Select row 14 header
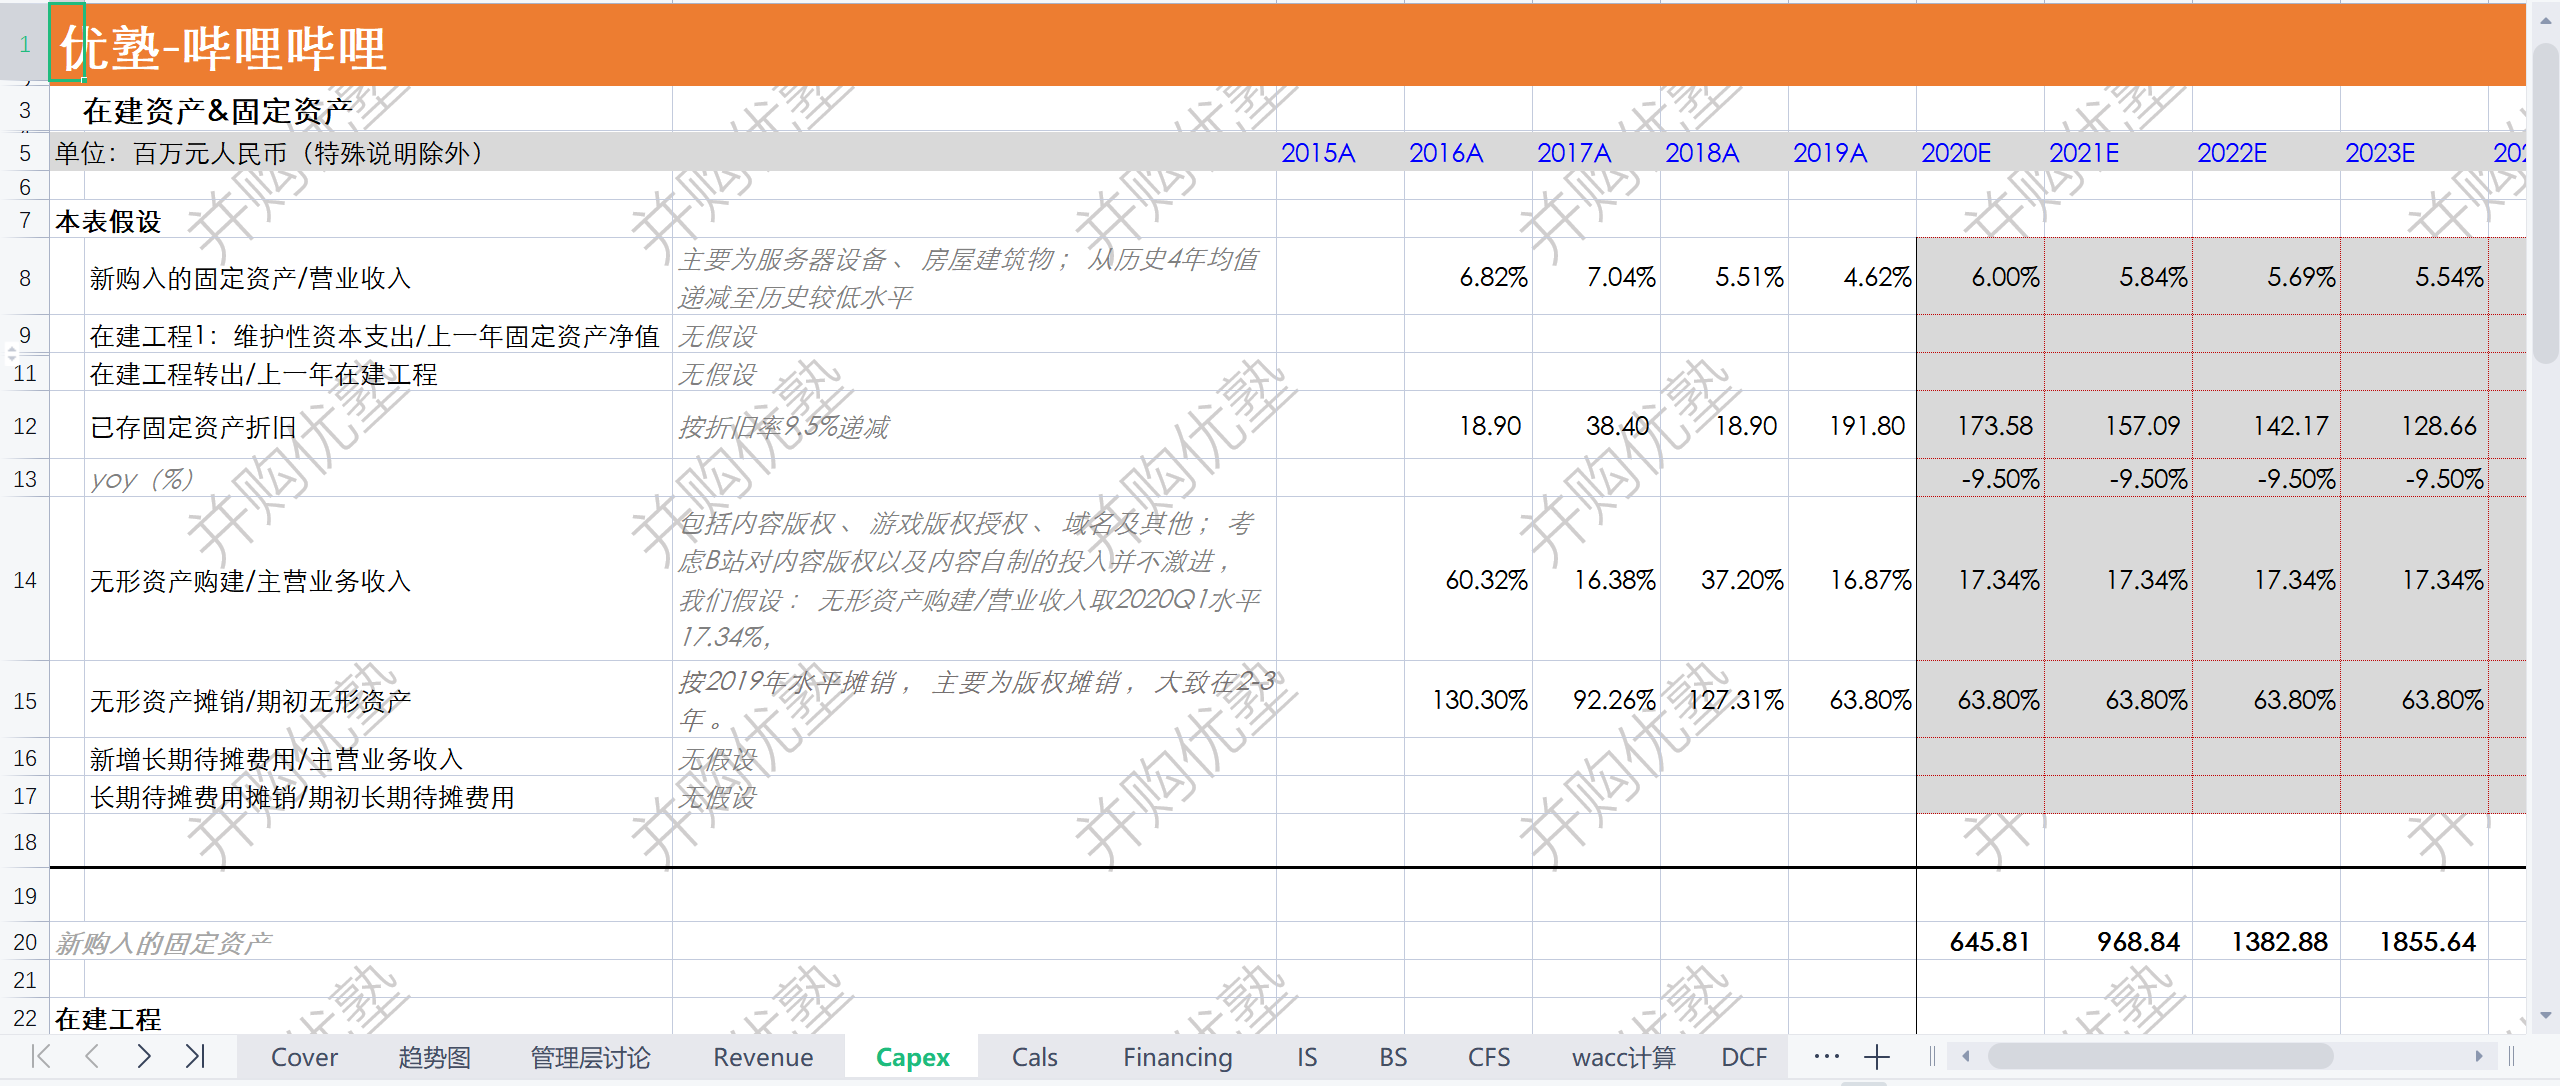 (x=25, y=580)
